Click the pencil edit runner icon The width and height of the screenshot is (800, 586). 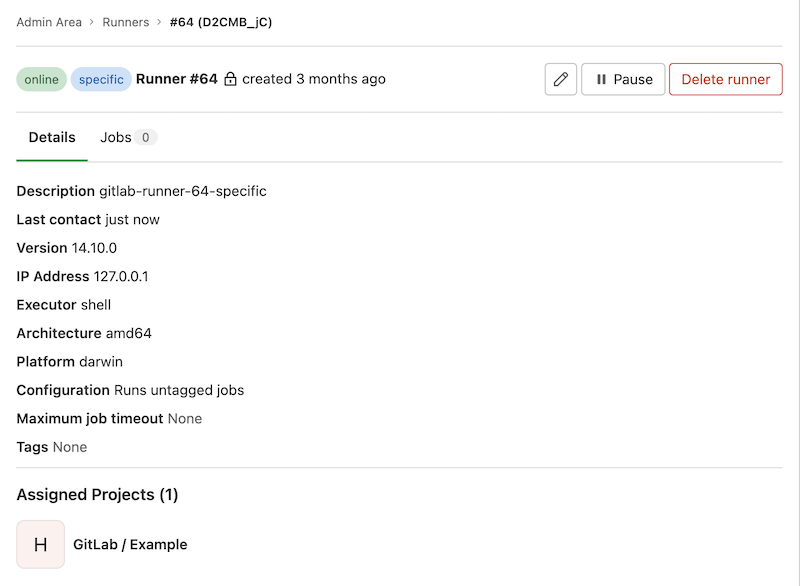point(561,79)
